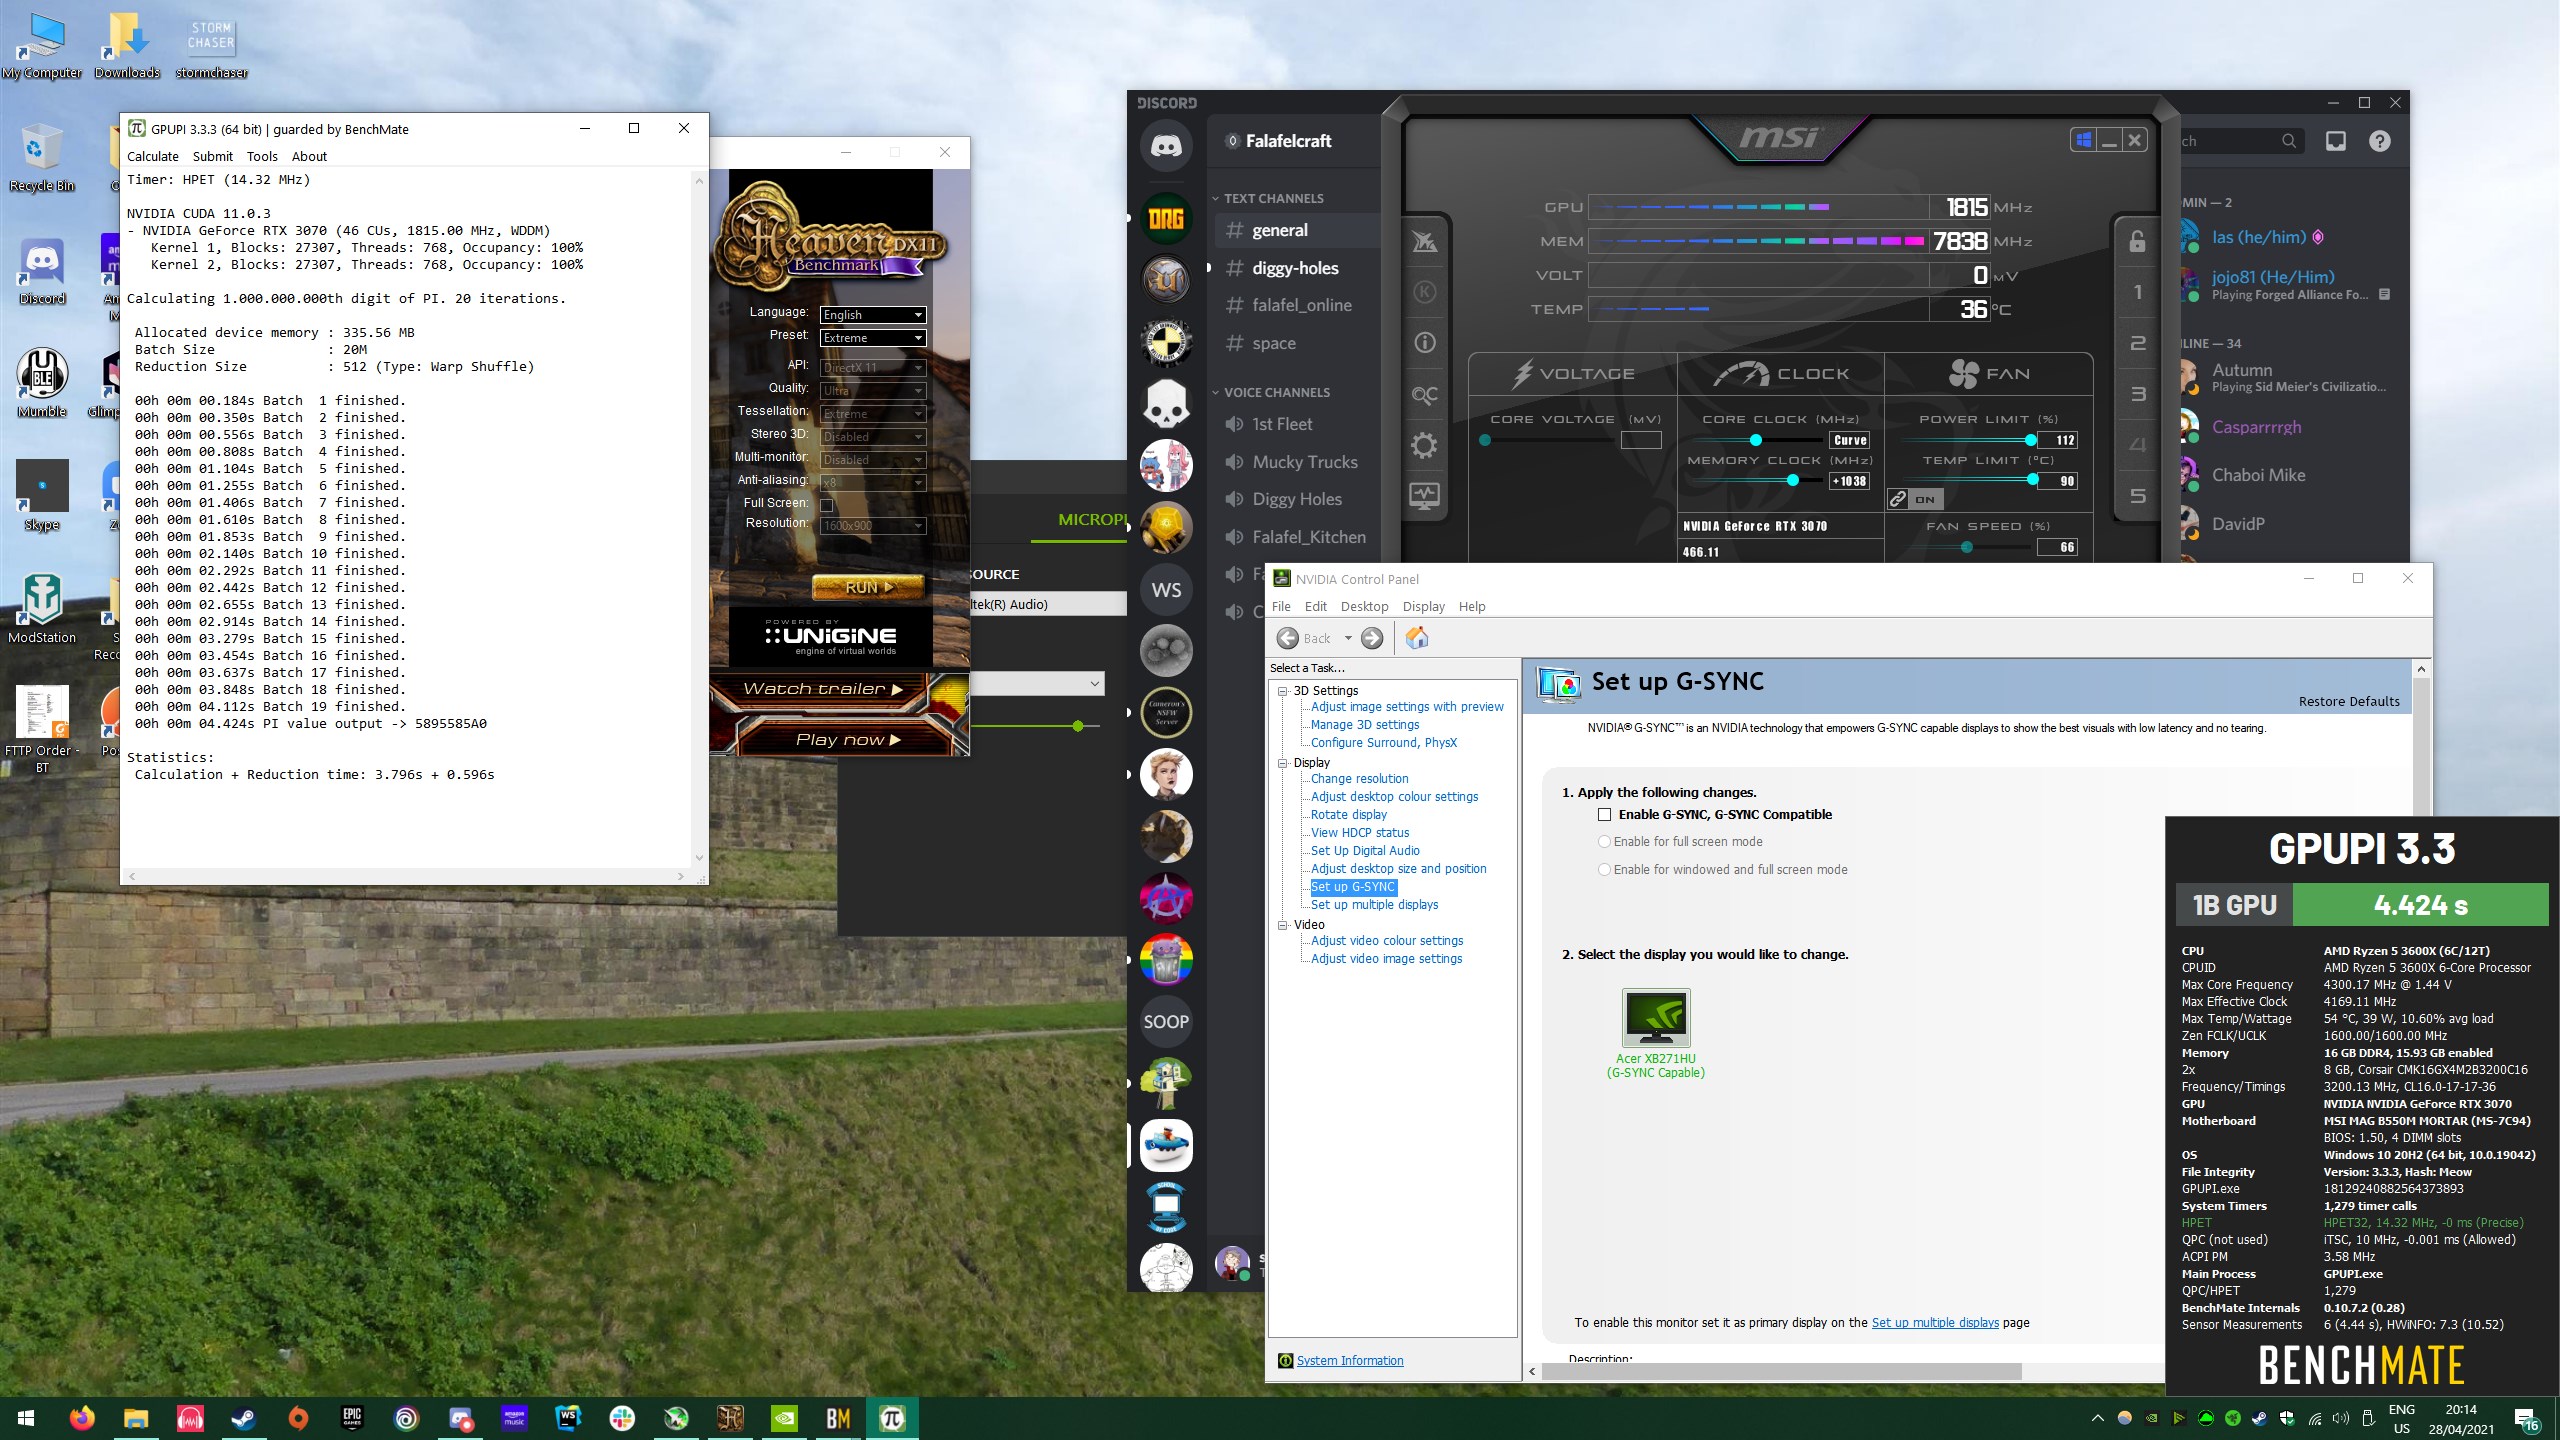This screenshot has width=2560, height=1440.
Task: Collapse Video tree node
Action: tap(1282, 925)
